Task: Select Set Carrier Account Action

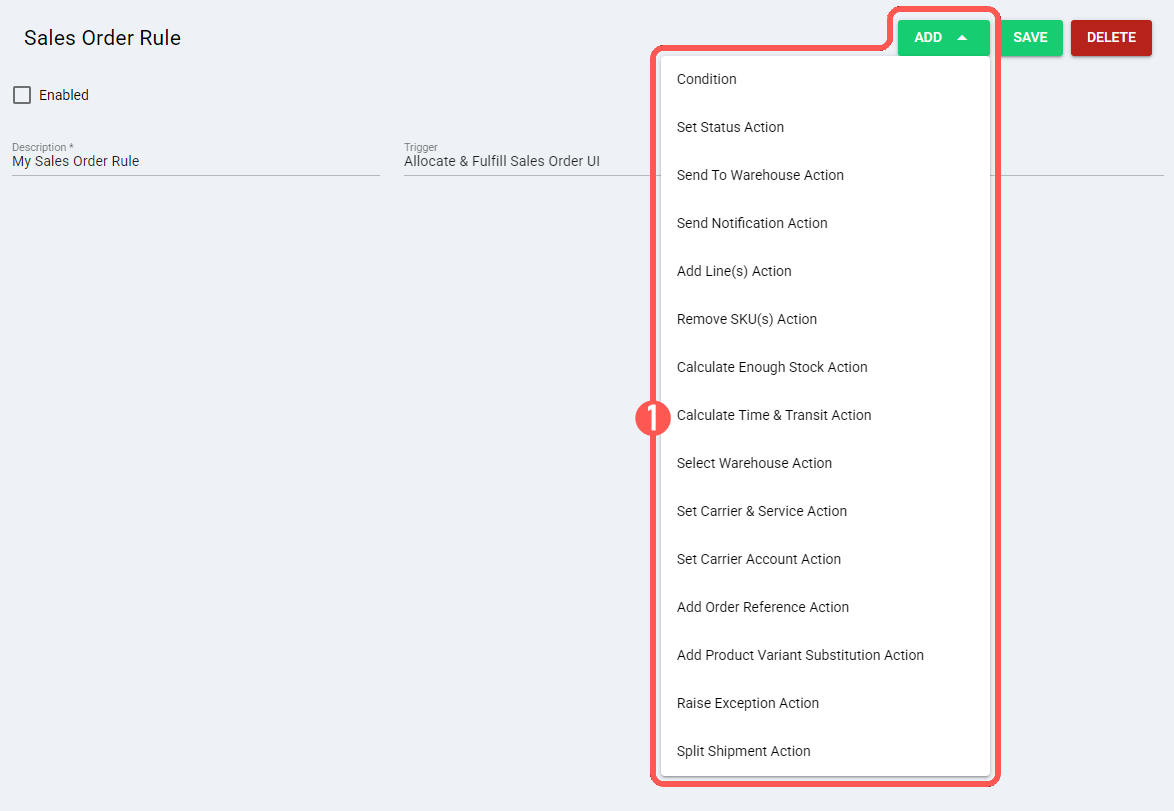Action: tap(825, 559)
